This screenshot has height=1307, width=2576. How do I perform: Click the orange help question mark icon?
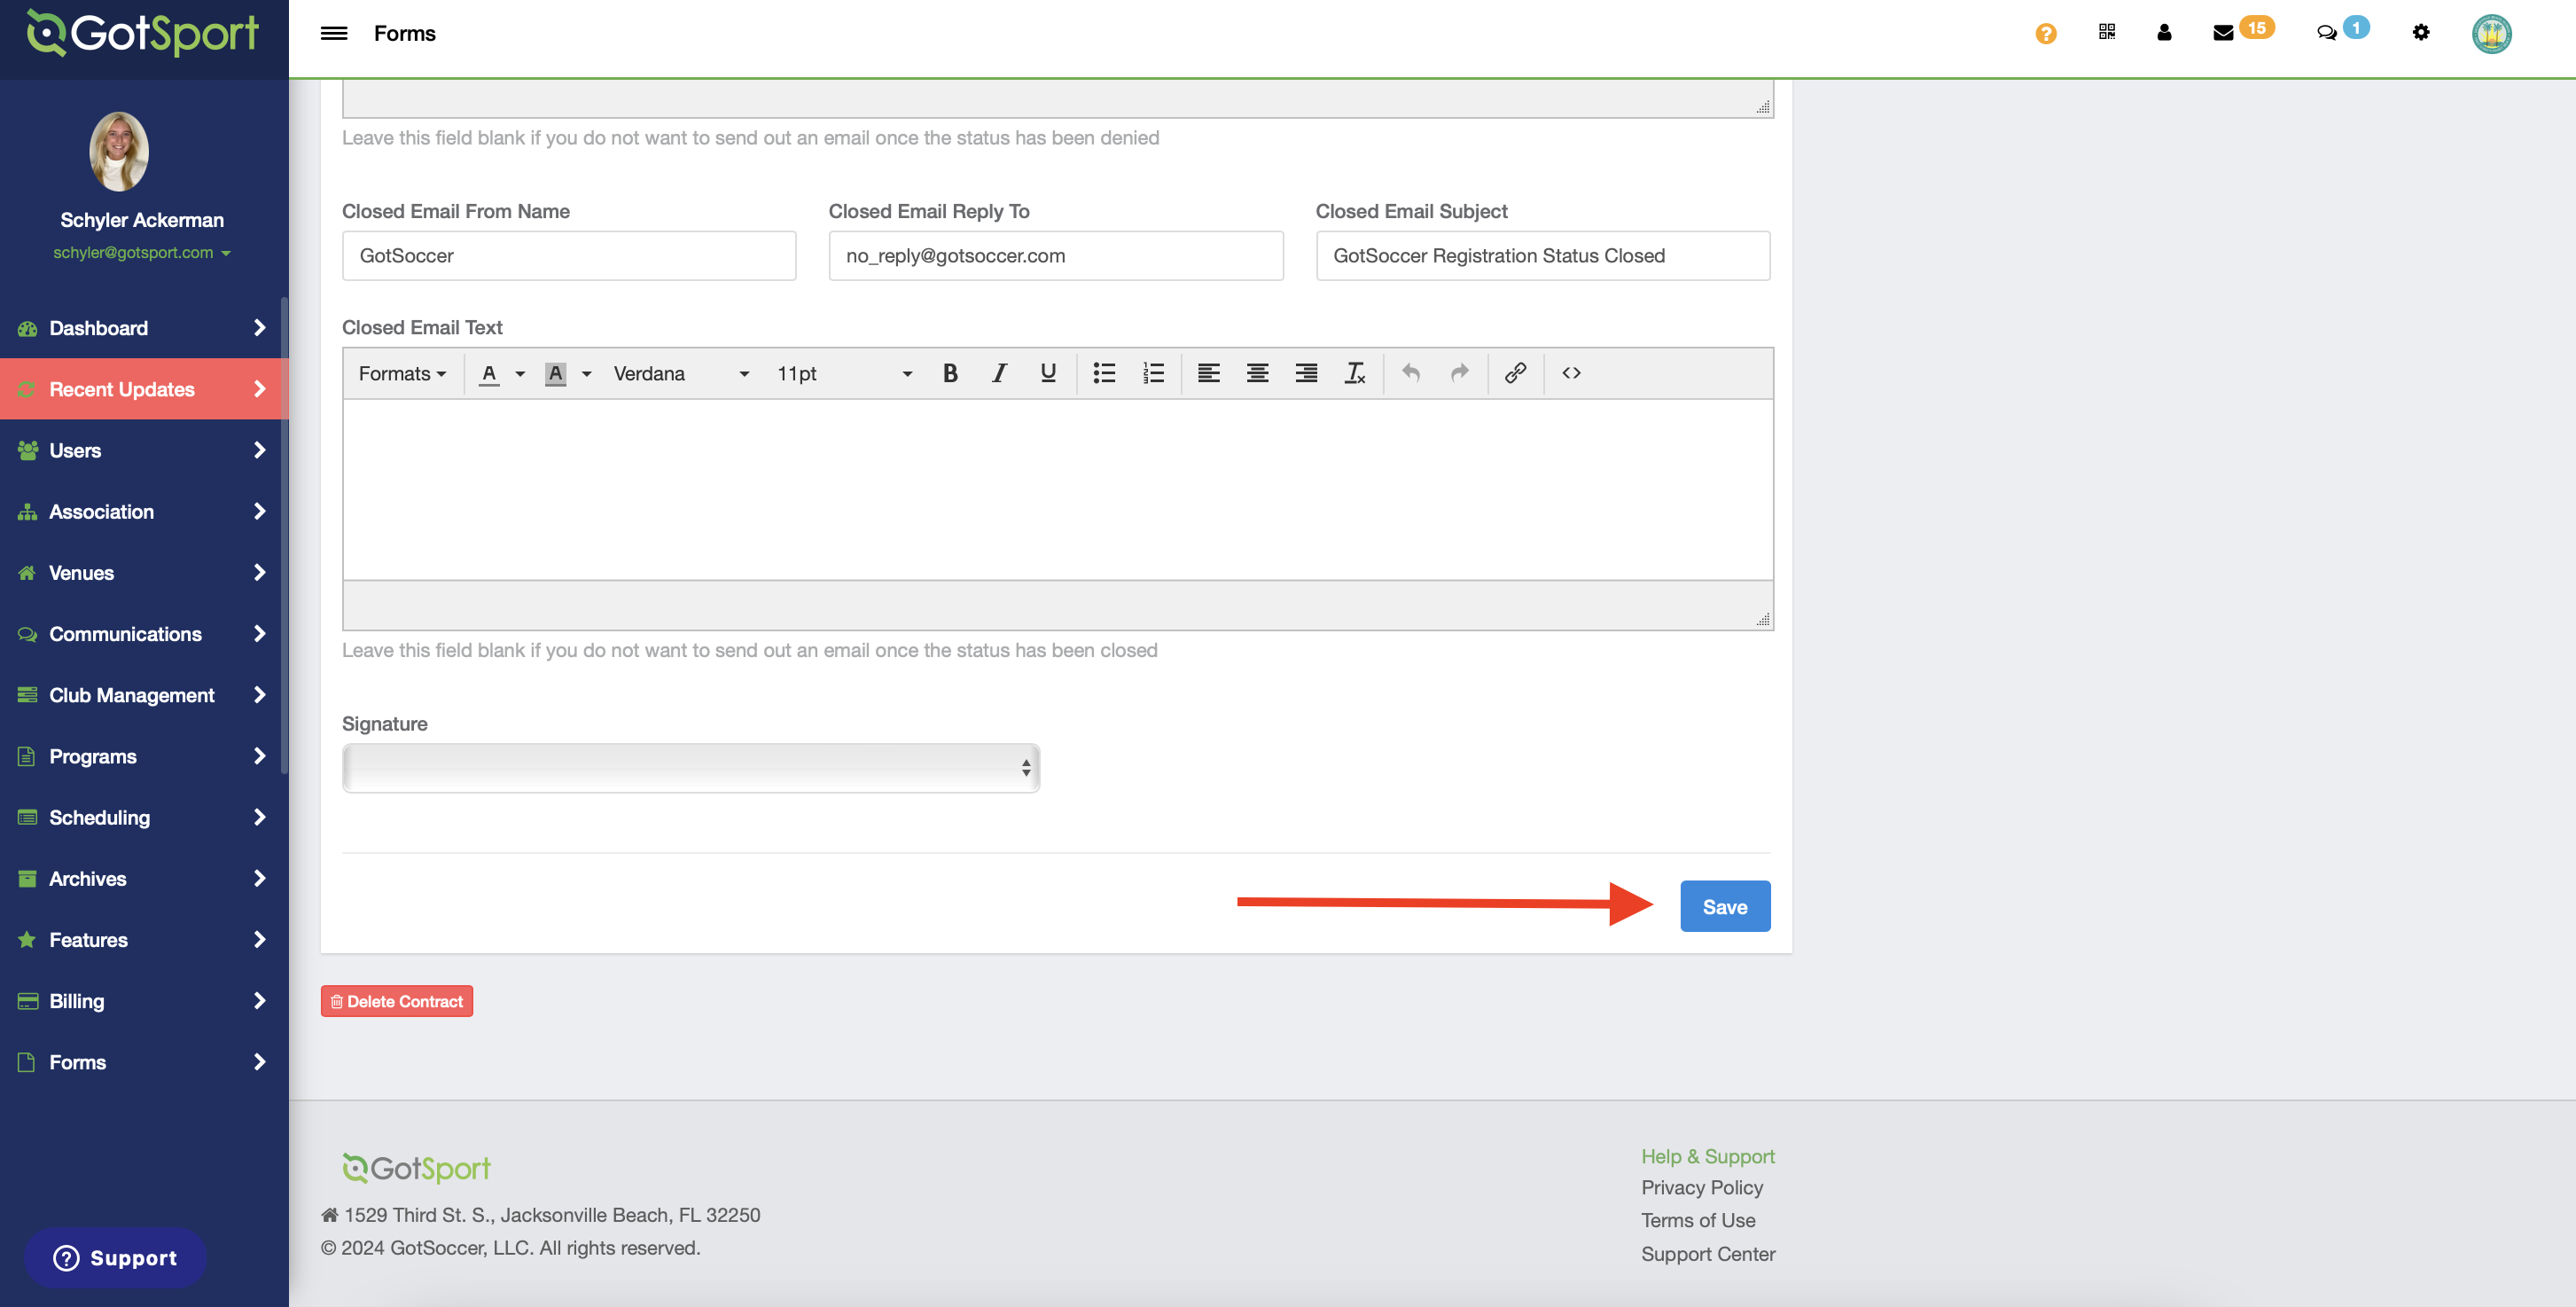(2045, 34)
